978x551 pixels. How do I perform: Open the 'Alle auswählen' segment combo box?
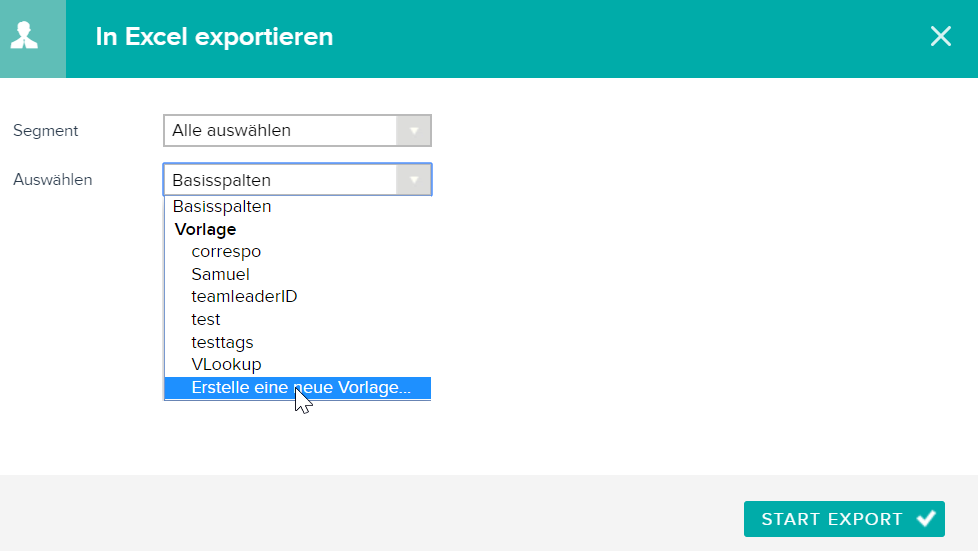297,130
